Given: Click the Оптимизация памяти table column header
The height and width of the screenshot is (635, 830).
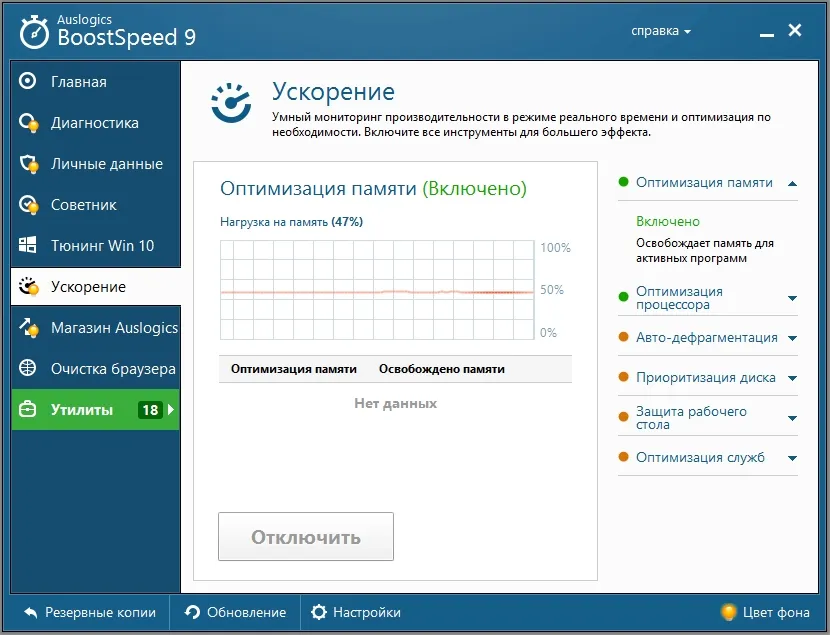Looking at the screenshot, I should (294, 369).
